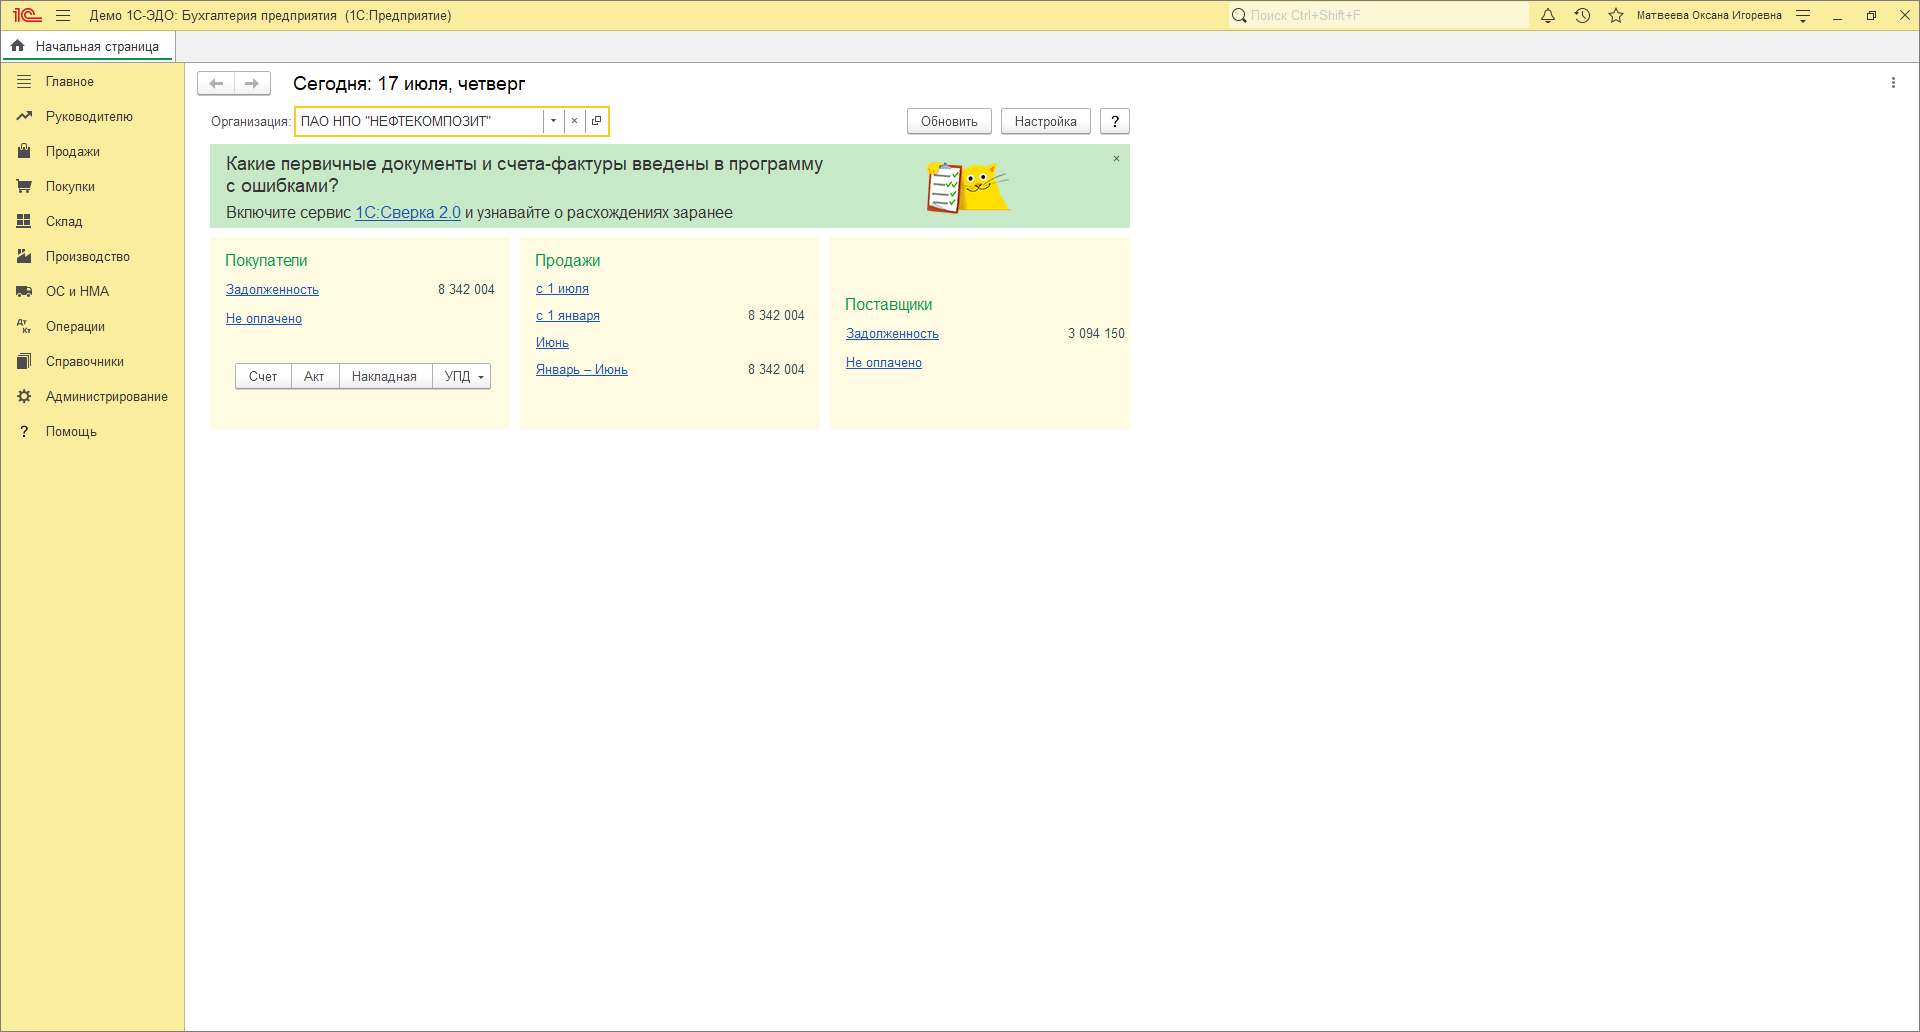Expand the УПД dropdown button
This screenshot has width=1920, height=1032.
point(481,377)
